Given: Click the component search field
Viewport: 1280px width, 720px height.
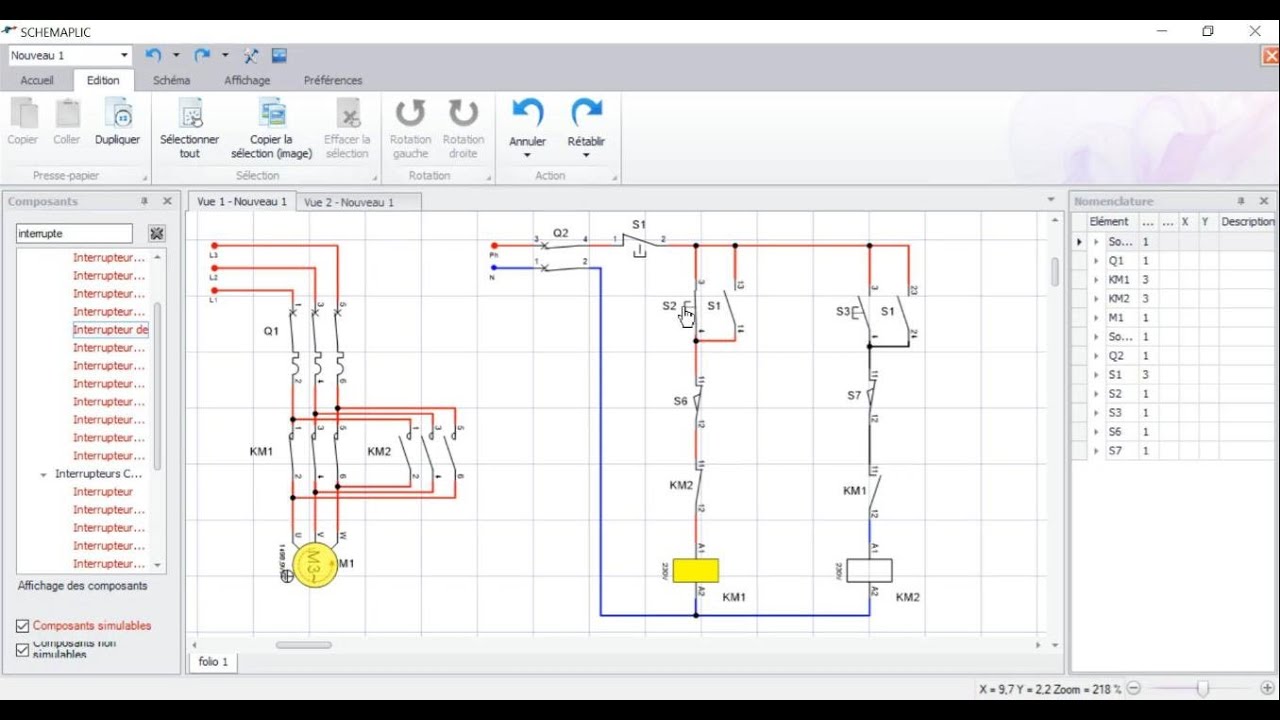Looking at the screenshot, I should [x=74, y=234].
